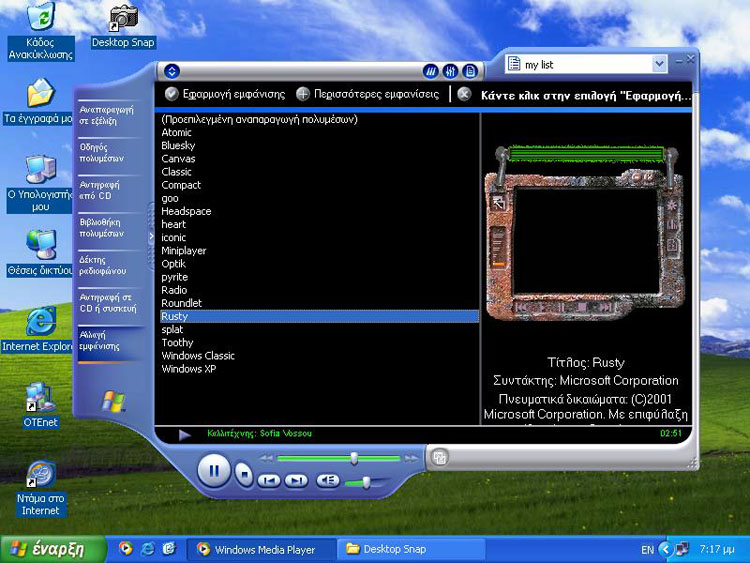Select the heart skin
Viewport: 750px width, 563px height.
(320, 224)
